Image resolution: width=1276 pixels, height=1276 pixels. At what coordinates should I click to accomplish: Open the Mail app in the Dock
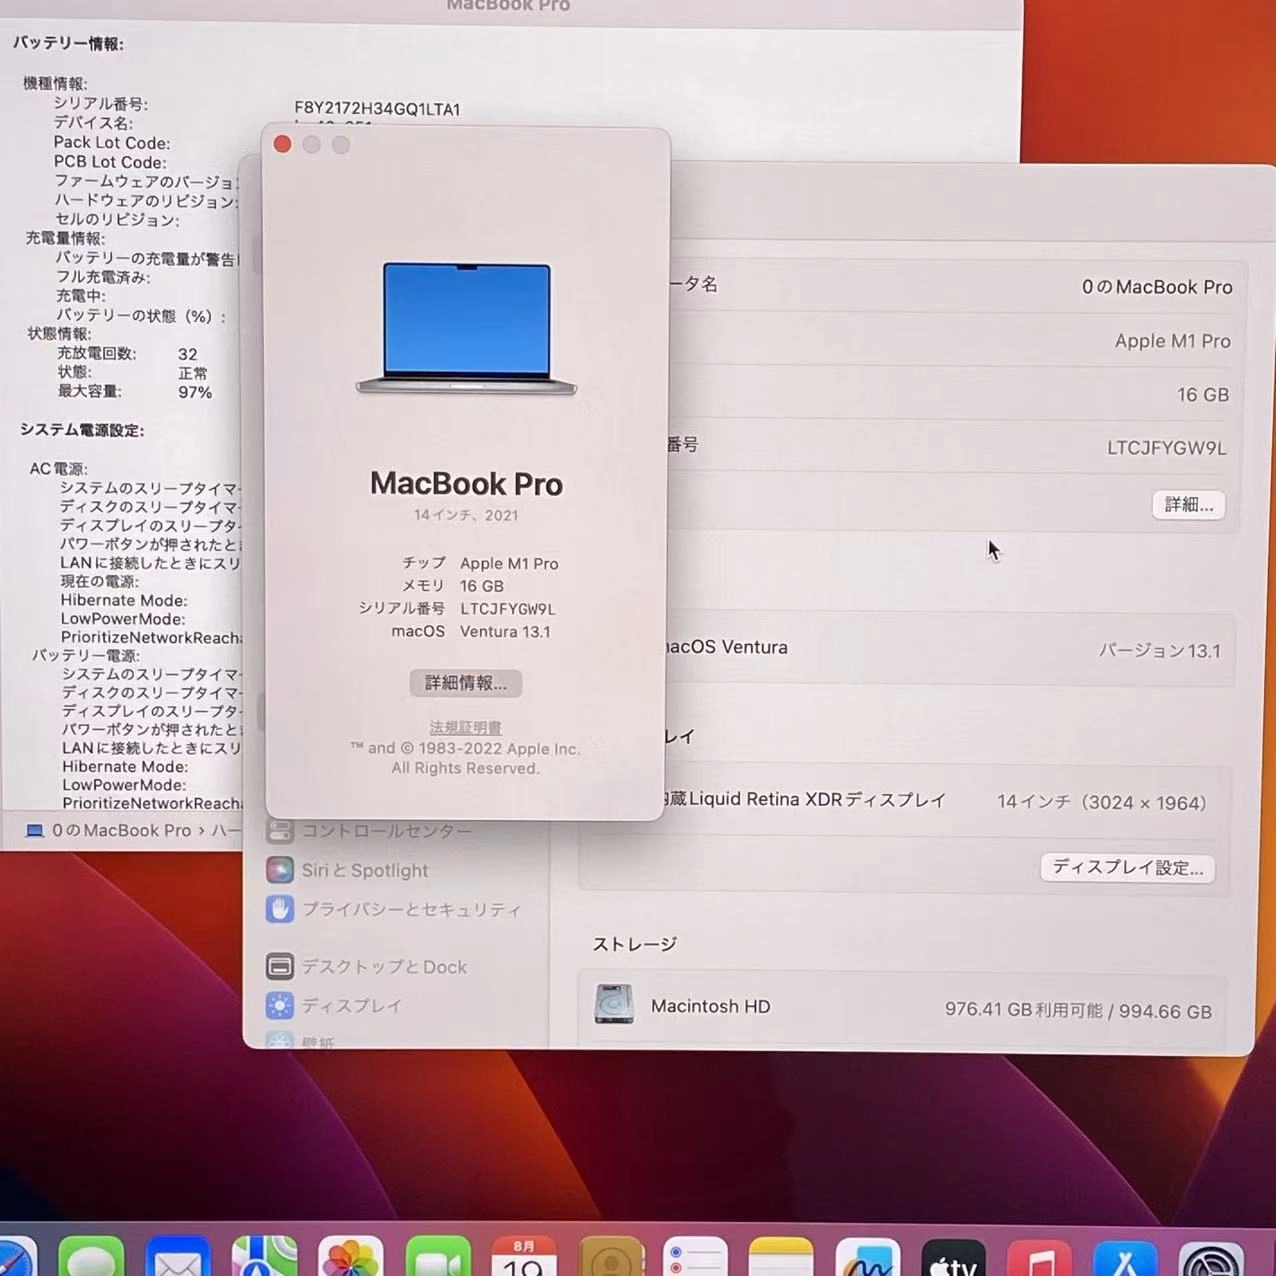click(x=178, y=1257)
